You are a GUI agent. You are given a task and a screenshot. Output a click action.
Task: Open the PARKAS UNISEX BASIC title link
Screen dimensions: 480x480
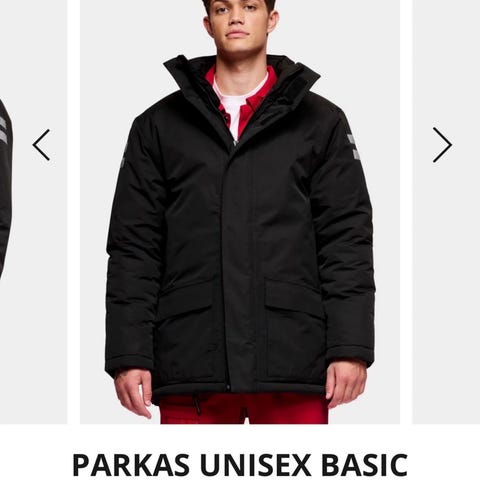240,465
